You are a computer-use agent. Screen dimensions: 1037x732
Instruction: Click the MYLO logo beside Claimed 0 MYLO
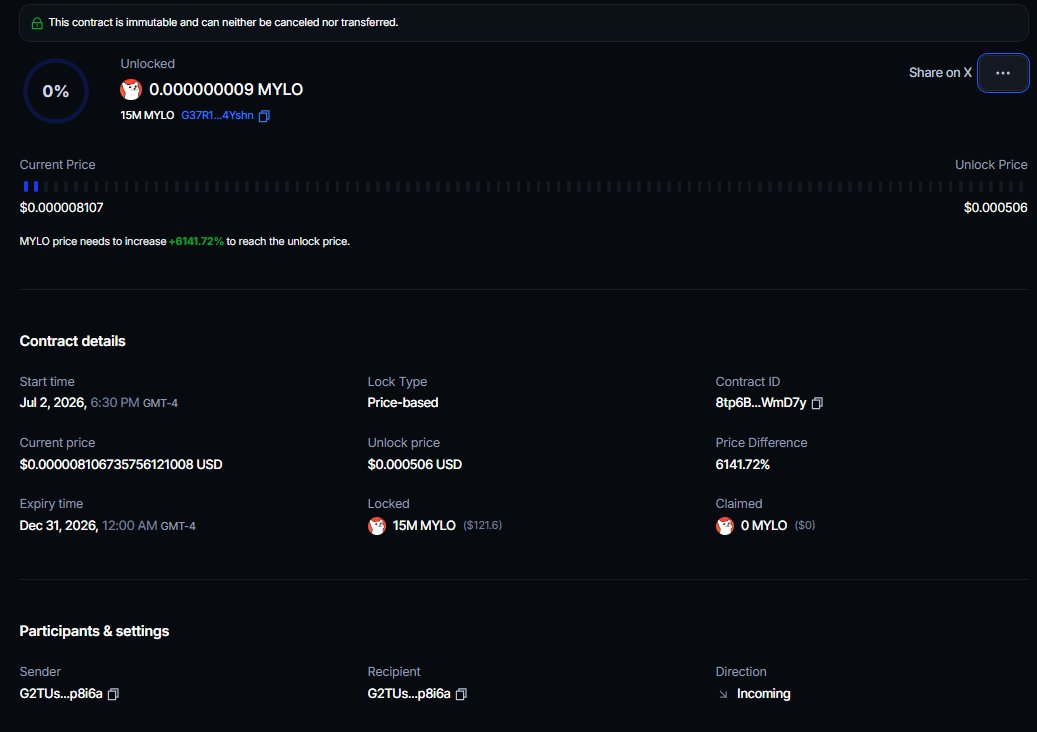(x=725, y=526)
